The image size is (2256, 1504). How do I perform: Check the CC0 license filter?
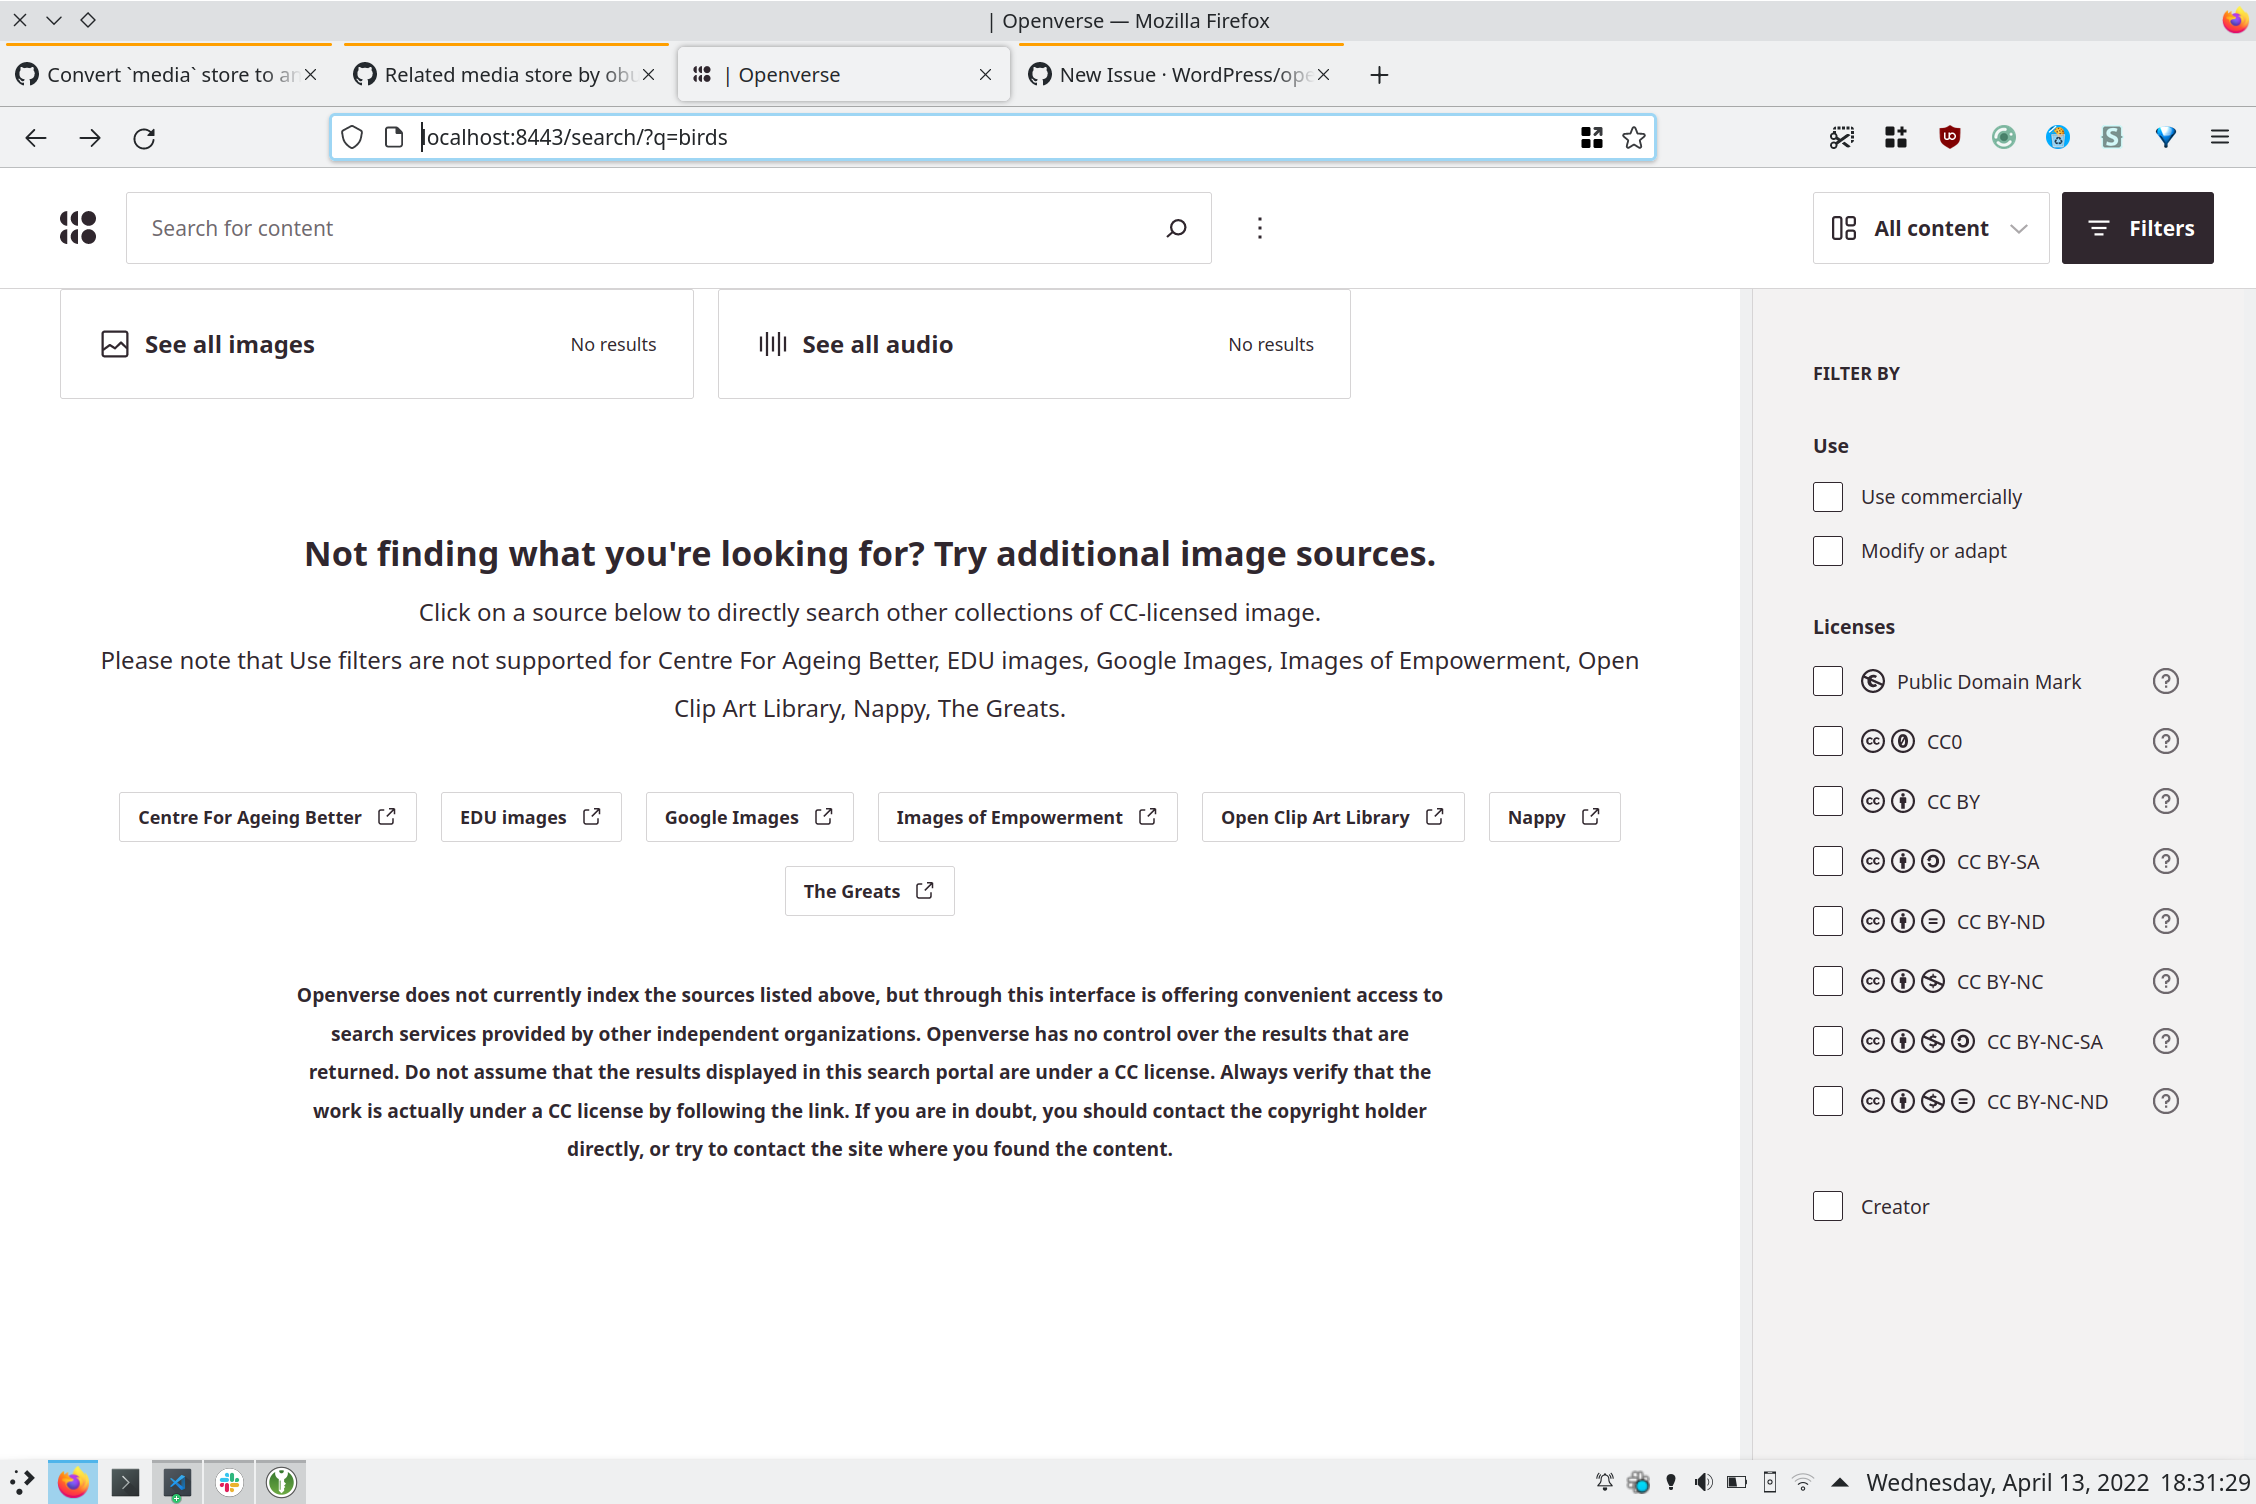click(1828, 740)
